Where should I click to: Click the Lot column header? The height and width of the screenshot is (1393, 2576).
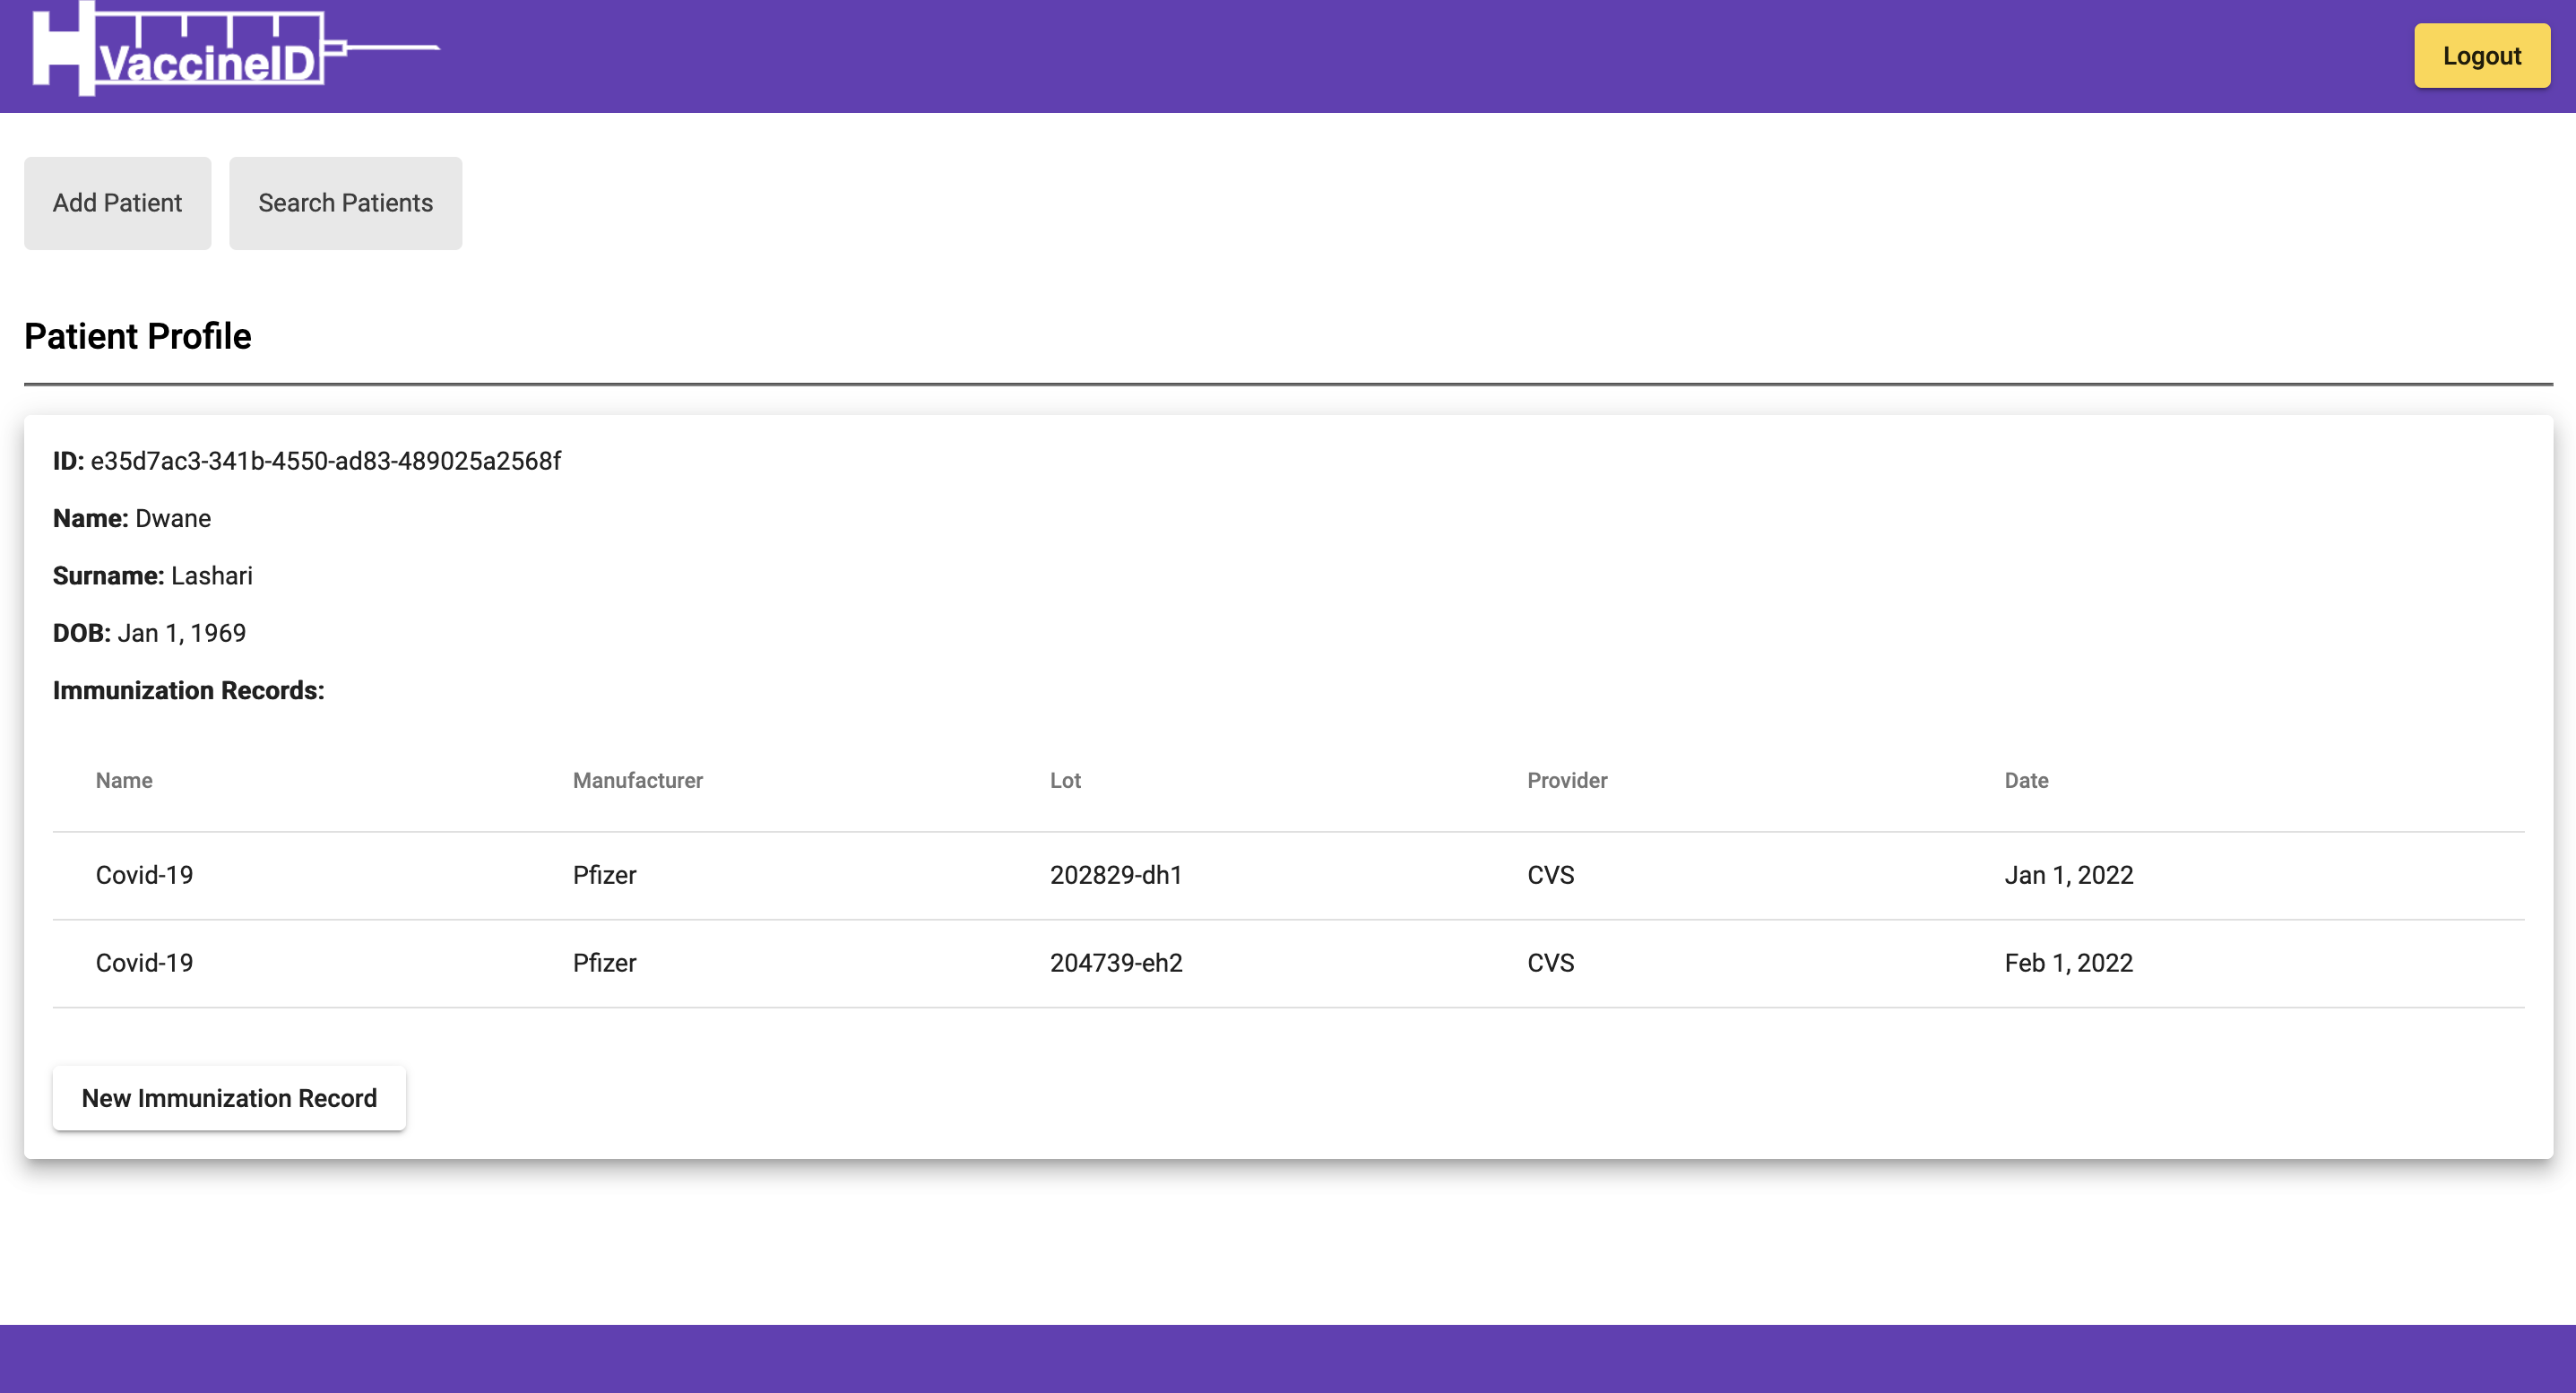coord(1065,780)
